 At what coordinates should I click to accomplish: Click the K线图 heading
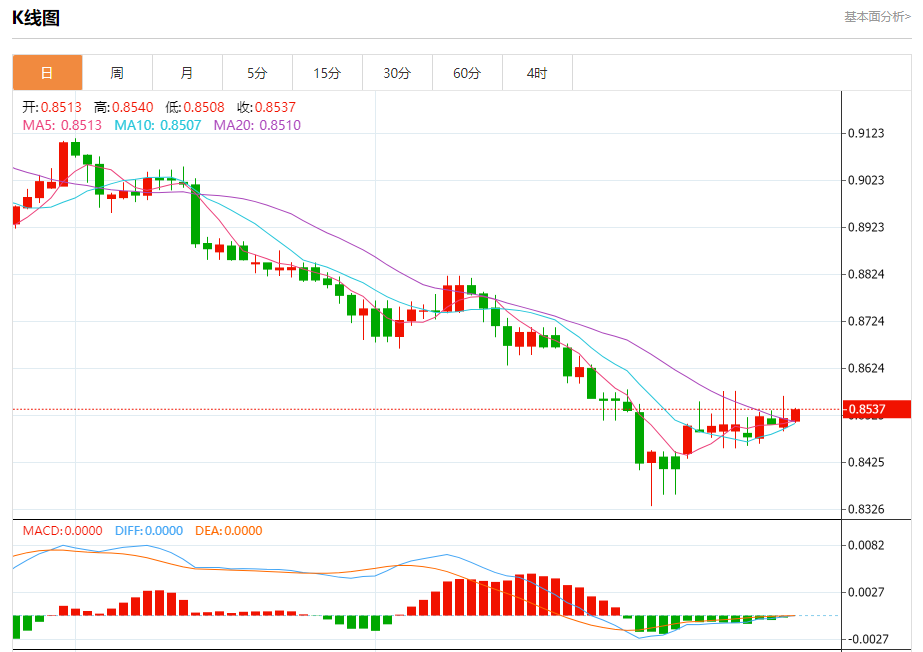coord(36,18)
